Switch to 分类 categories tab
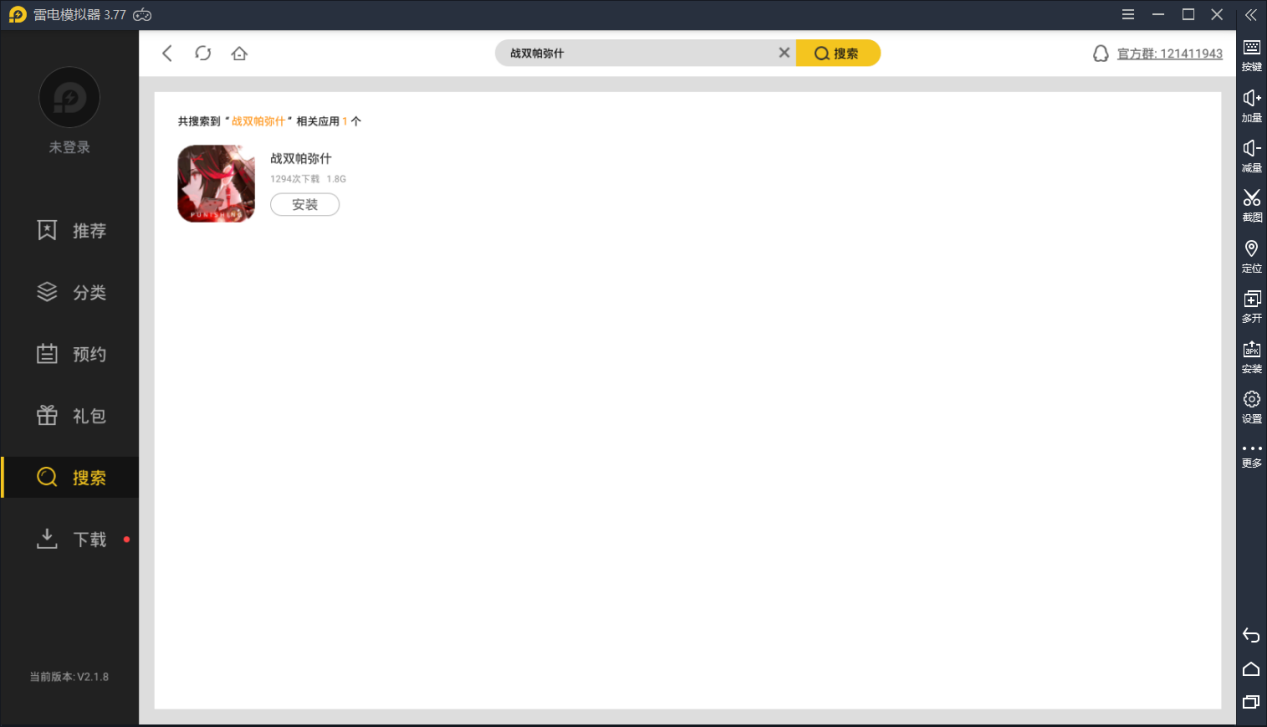1267x727 pixels. pos(70,293)
